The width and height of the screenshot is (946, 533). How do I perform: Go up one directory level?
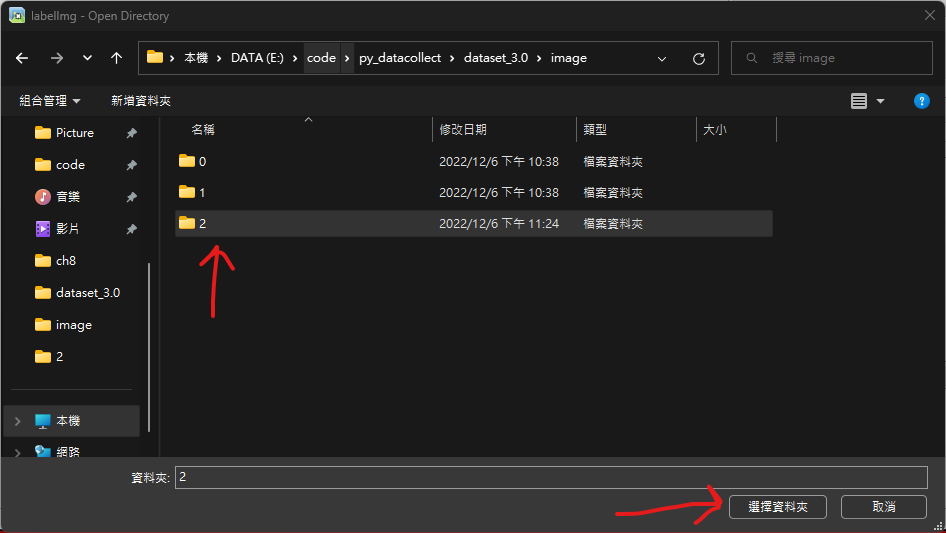pyautogui.click(x=116, y=58)
